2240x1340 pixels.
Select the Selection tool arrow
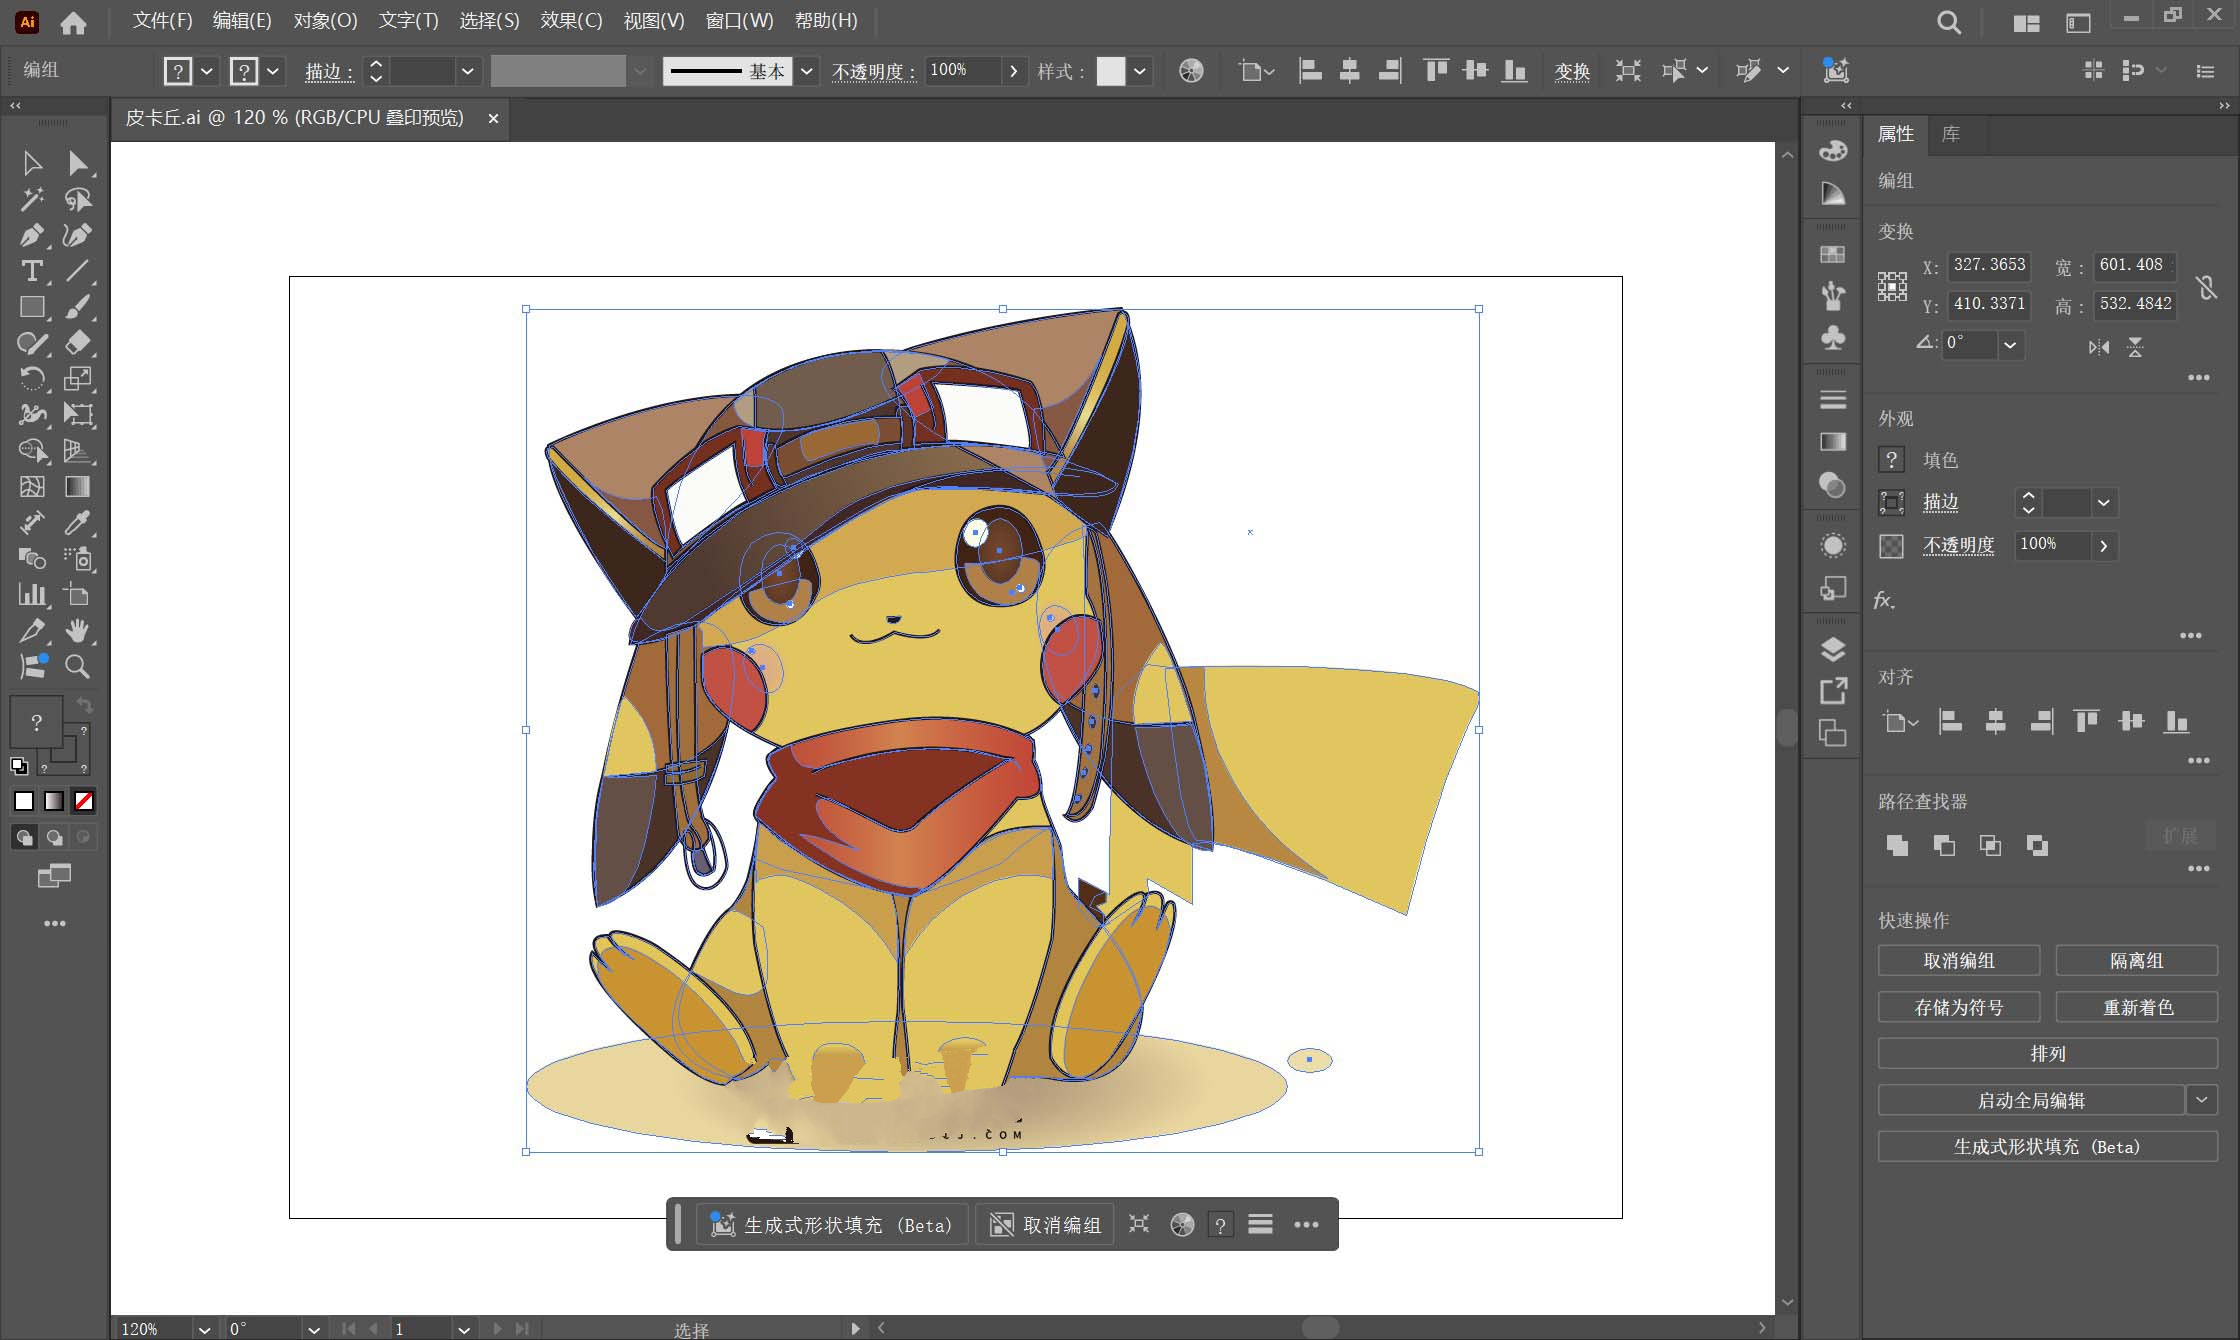coord(32,163)
